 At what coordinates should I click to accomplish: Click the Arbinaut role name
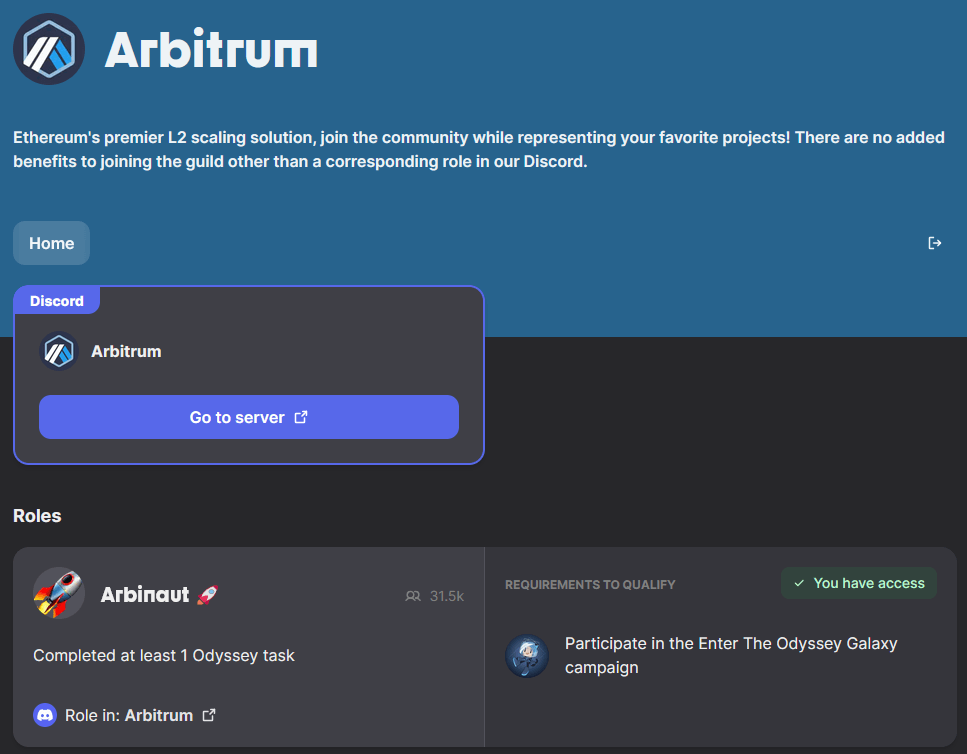coord(145,594)
